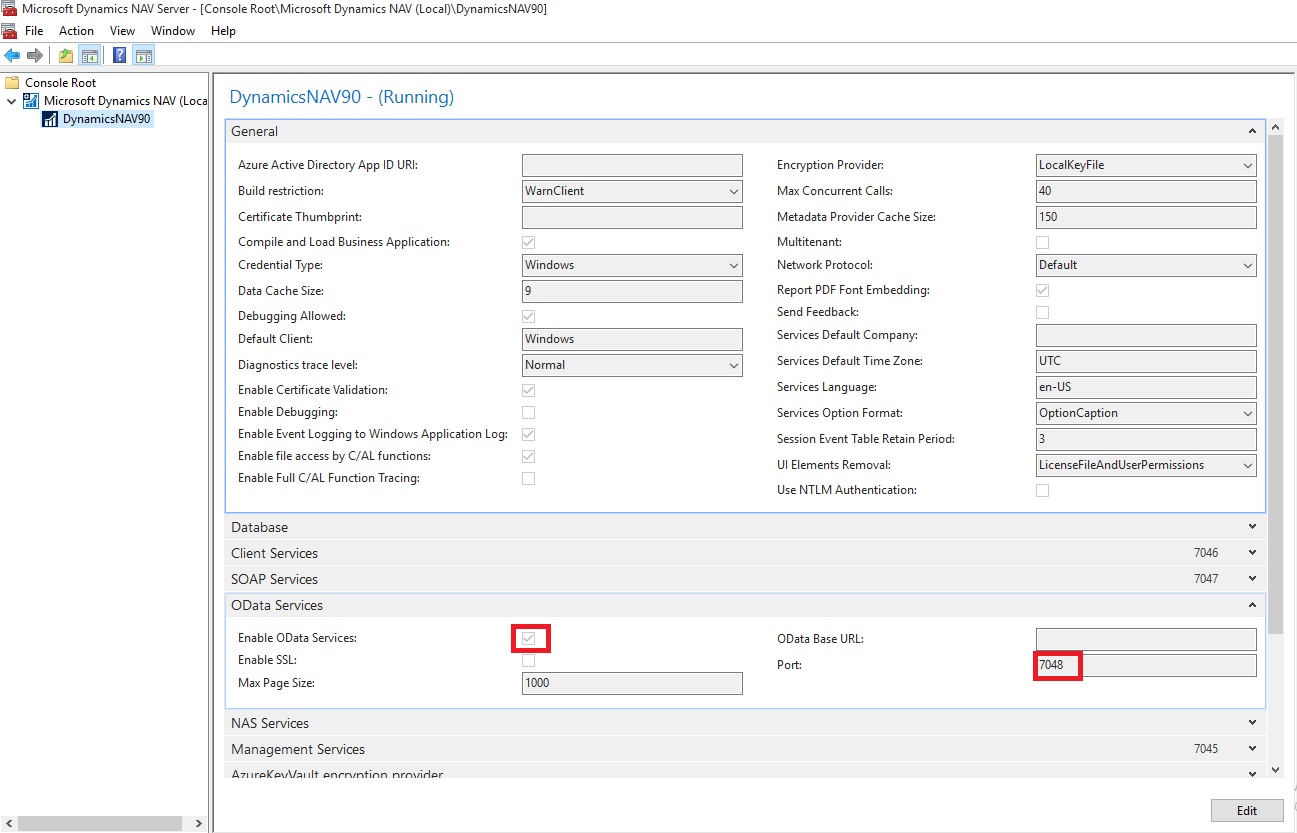Open the Window menu
Viewport: 1297px width, 833px height.
tap(172, 30)
